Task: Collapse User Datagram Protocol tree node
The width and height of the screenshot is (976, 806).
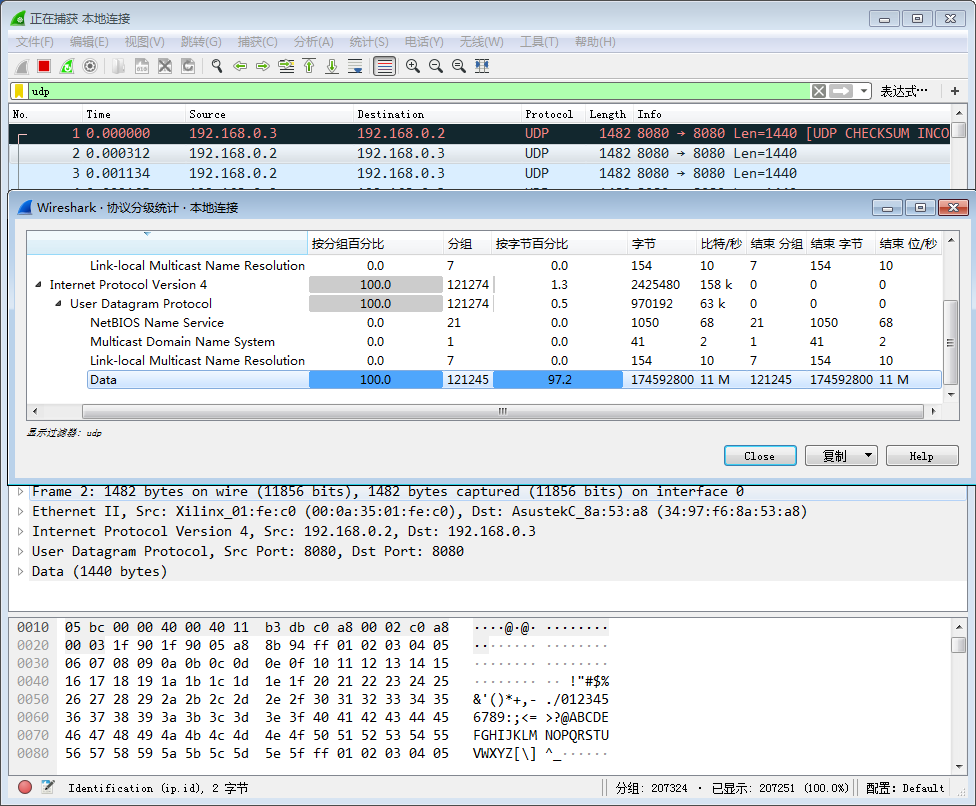Action: tap(59, 304)
